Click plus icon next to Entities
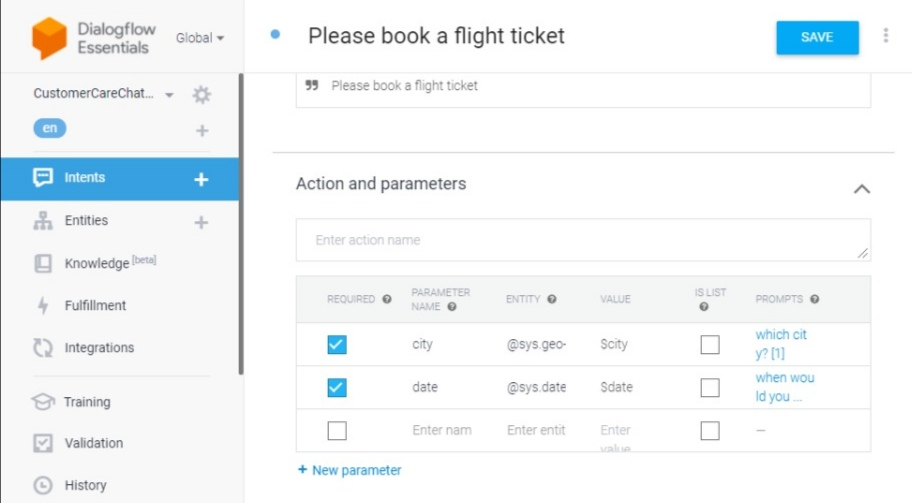 pyautogui.click(x=201, y=222)
